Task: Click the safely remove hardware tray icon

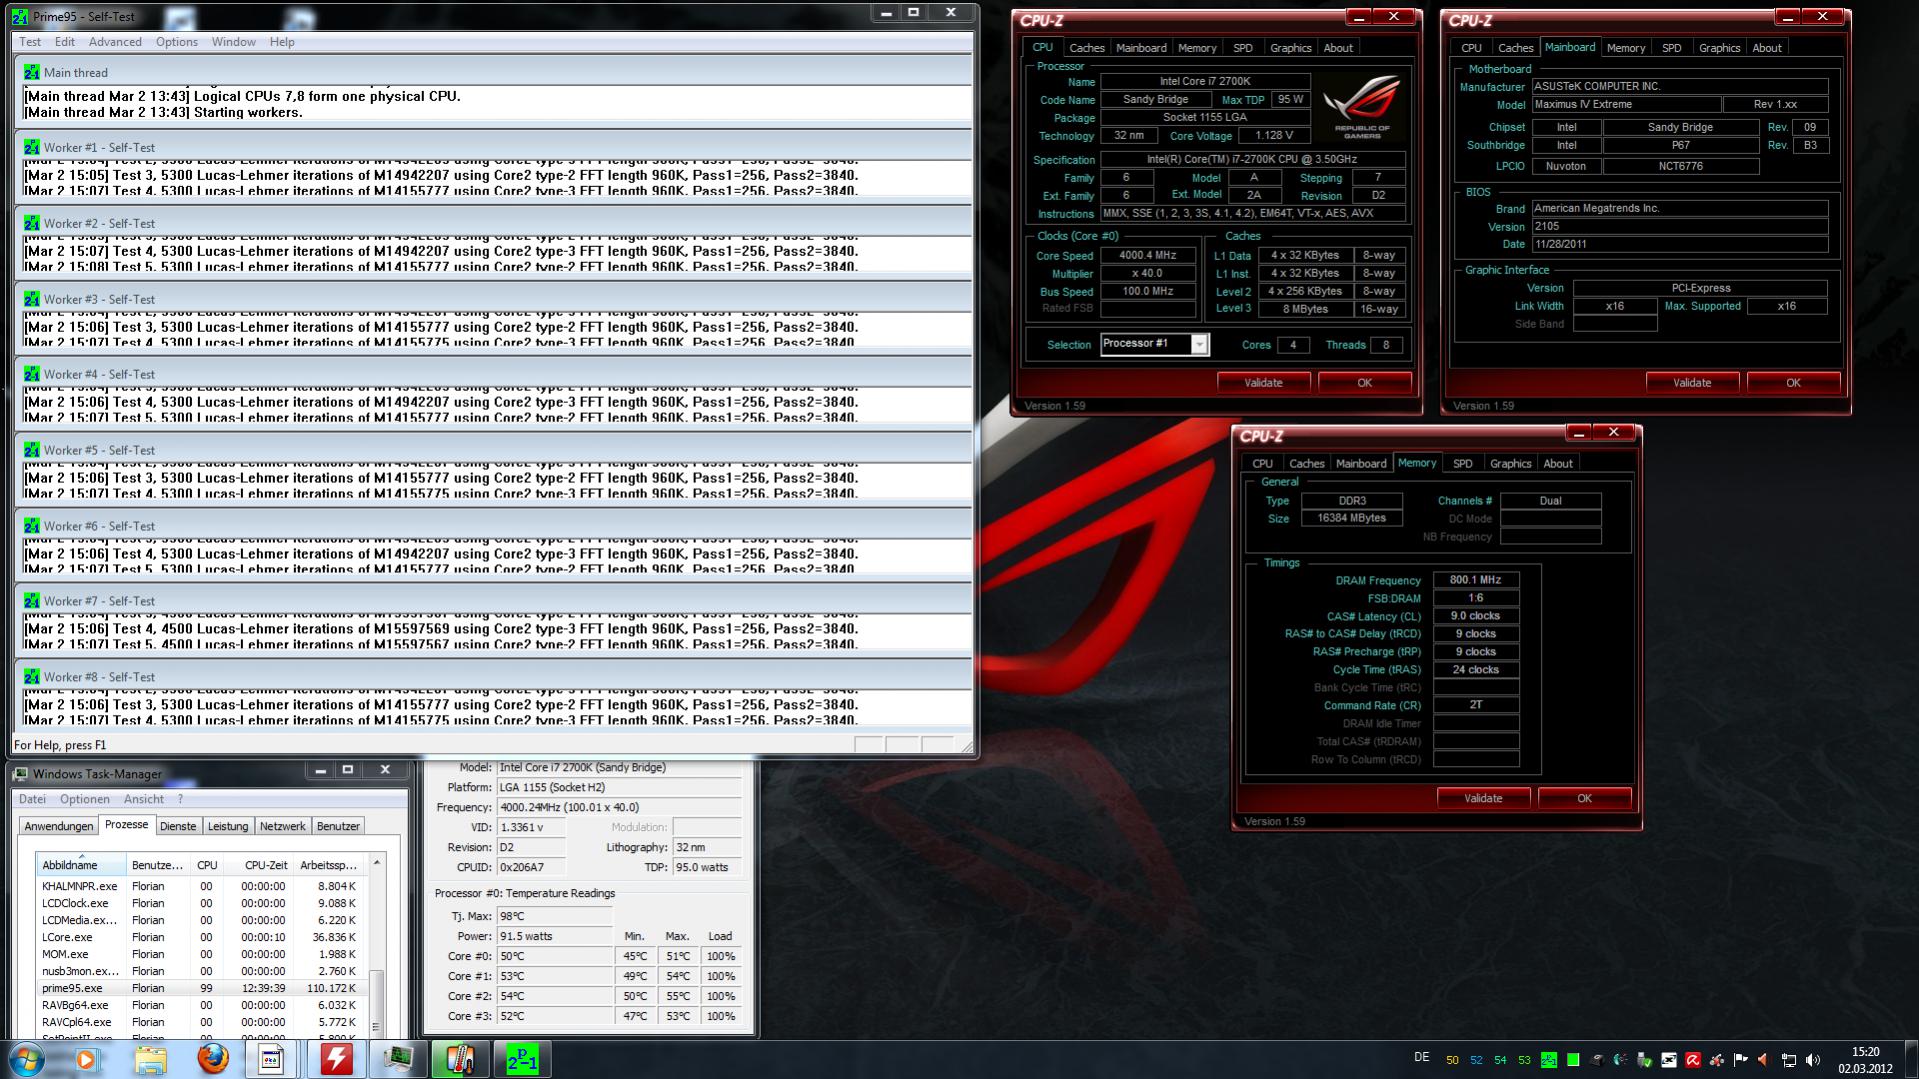Action: pos(1645,1060)
